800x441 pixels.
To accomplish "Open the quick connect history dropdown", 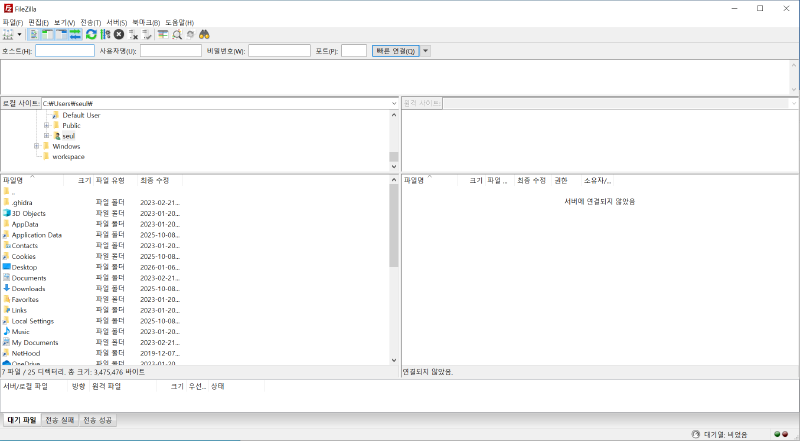I will (x=426, y=51).
